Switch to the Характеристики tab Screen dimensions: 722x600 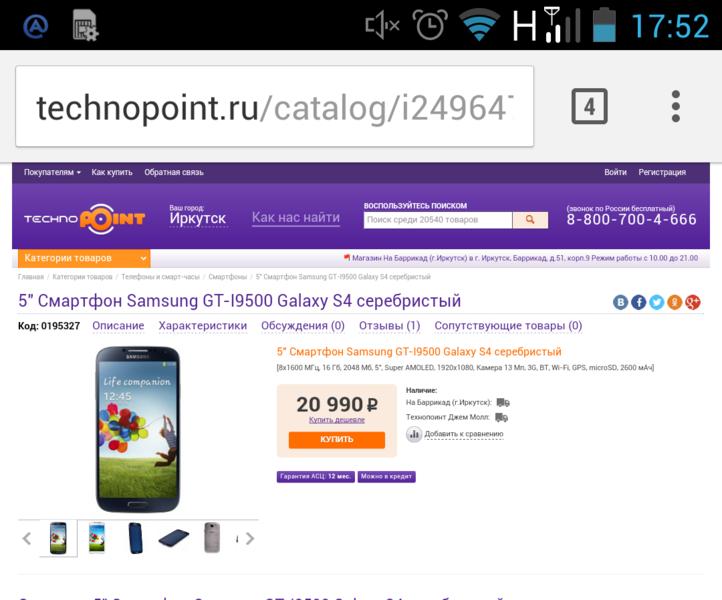click(x=203, y=326)
